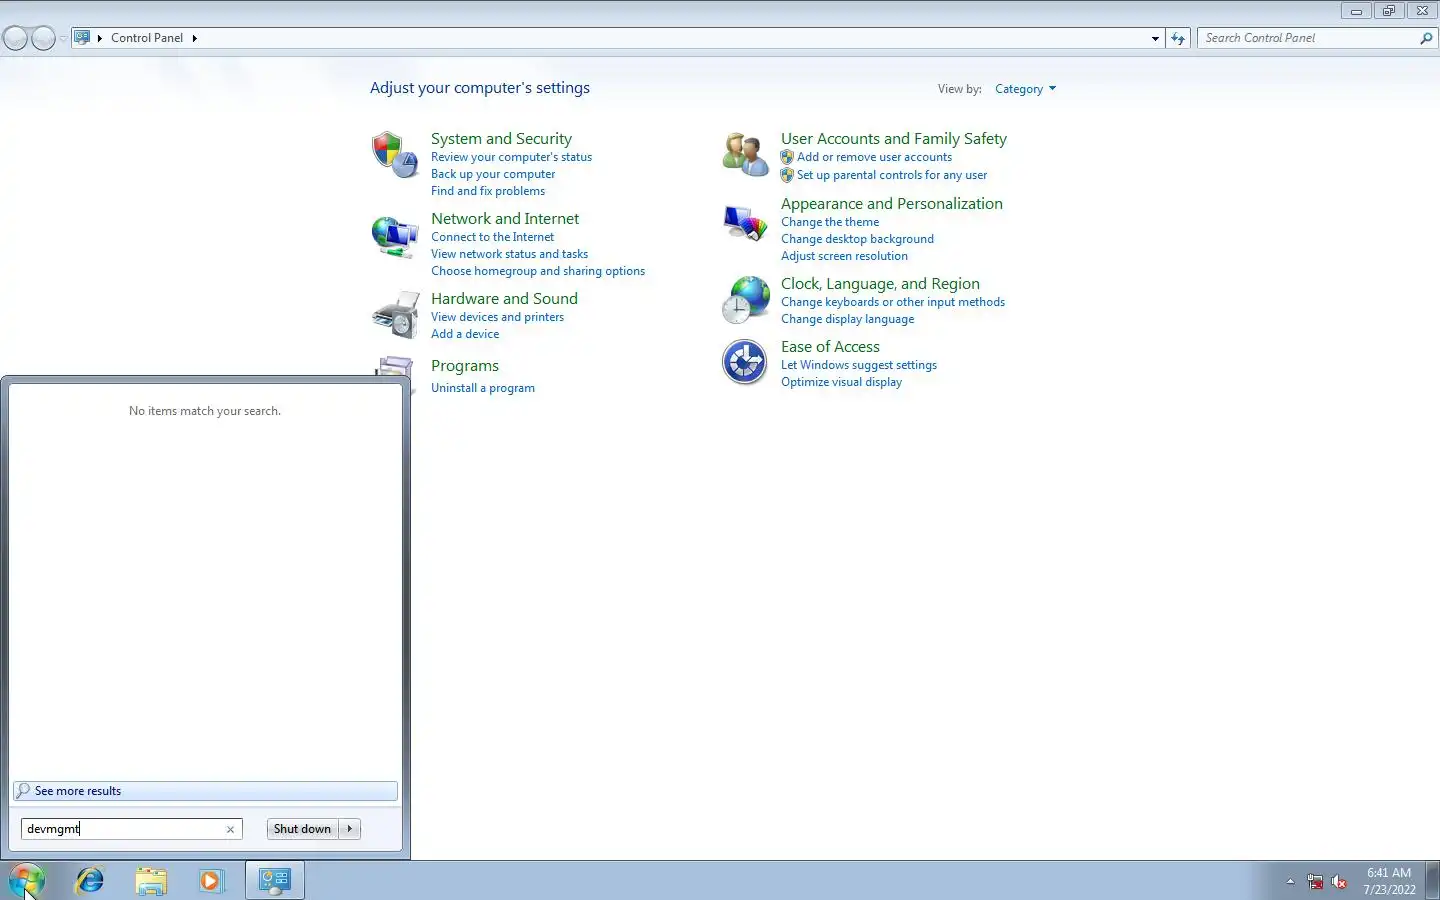
Task: Open the Appearance and Personalization monitor icon
Action: pyautogui.click(x=745, y=222)
